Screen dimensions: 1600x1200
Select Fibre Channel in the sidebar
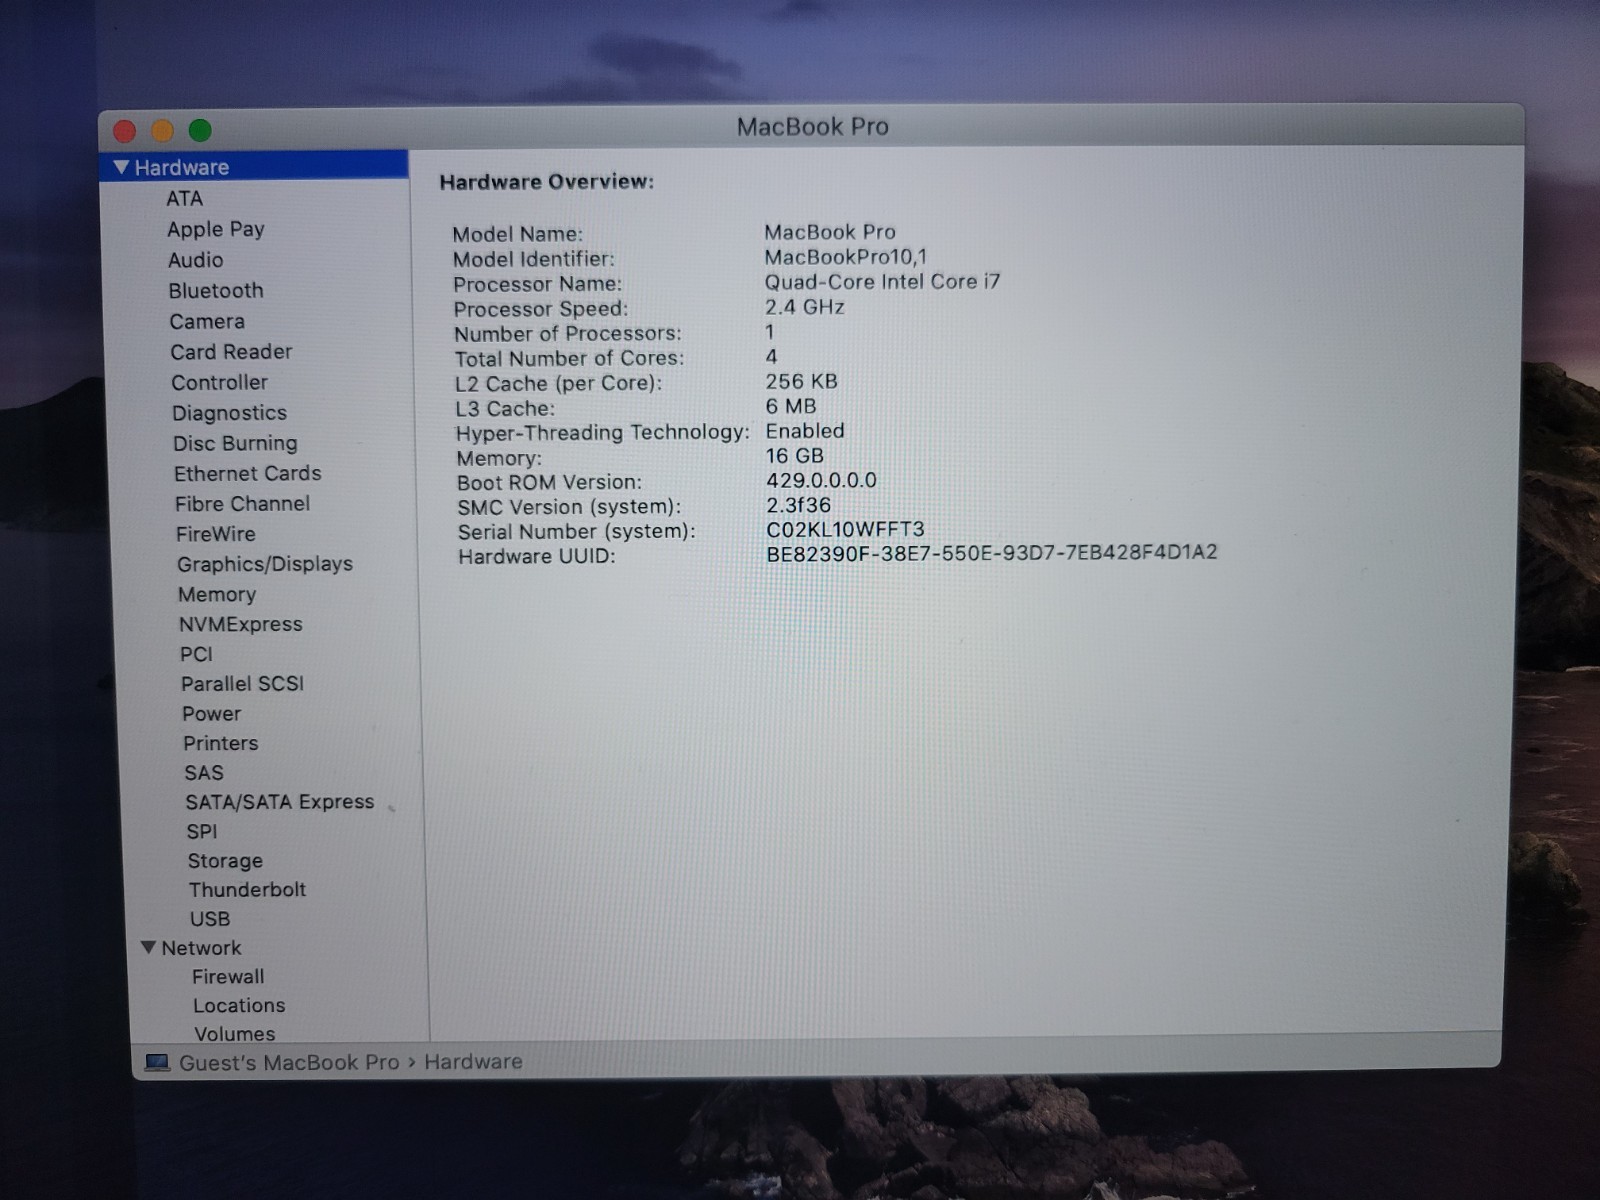coord(242,504)
